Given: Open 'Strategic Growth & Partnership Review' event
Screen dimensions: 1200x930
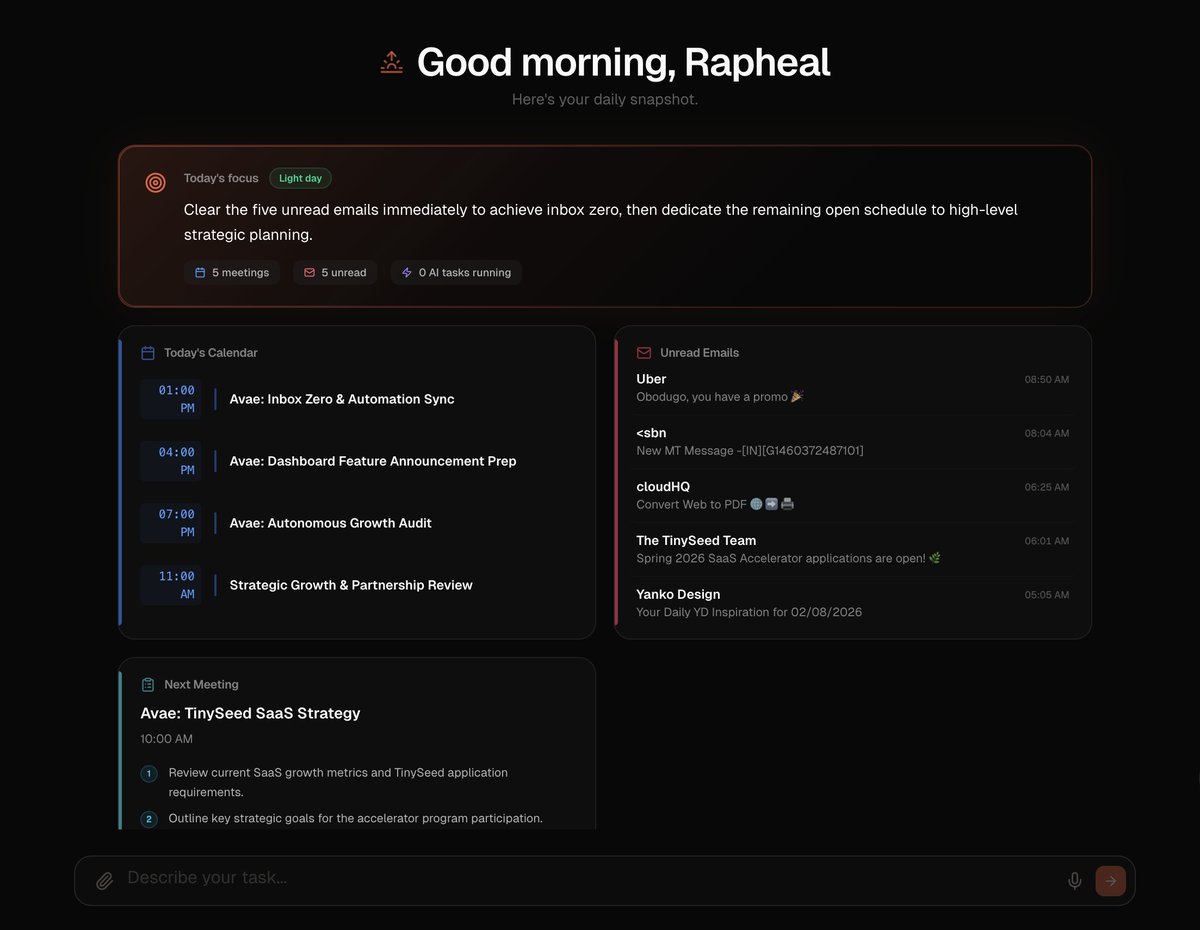Looking at the screenshot, I should [351, 585].
